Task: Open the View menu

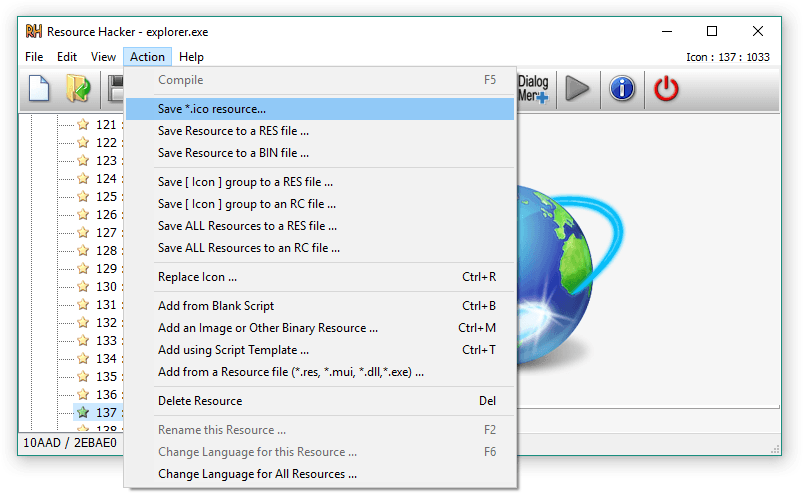Action: point(103,57)
